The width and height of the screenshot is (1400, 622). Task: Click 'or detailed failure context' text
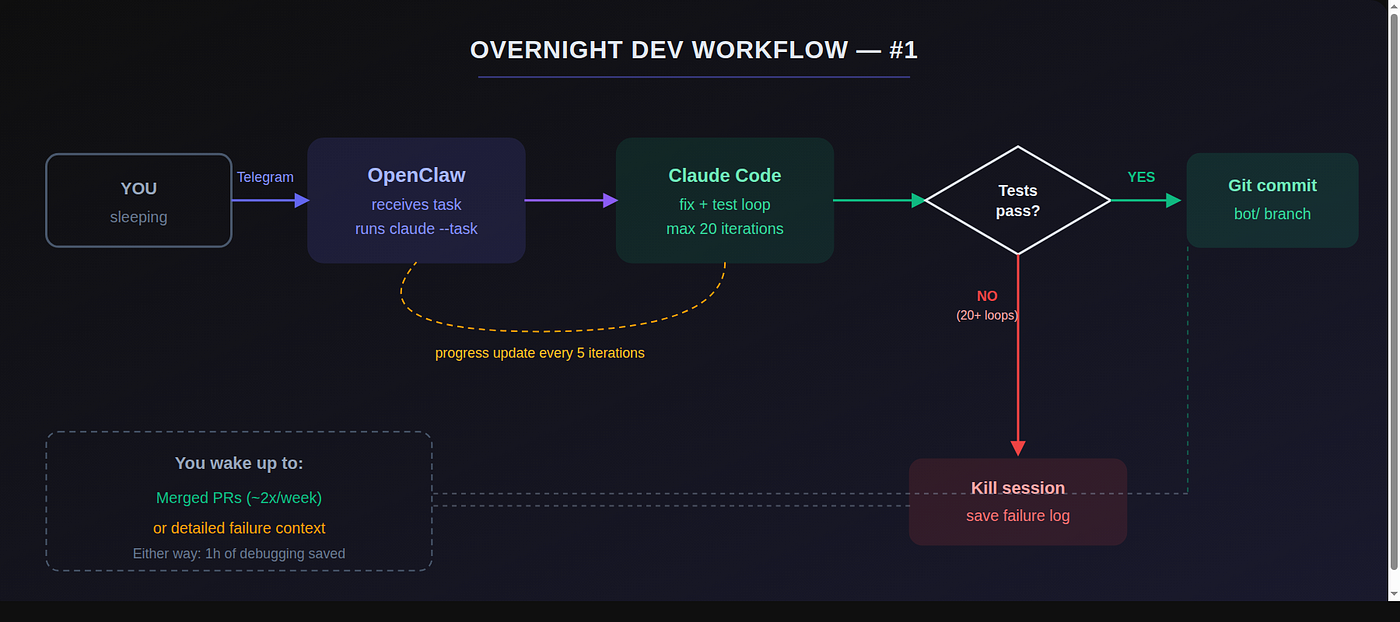click(239, 528)
